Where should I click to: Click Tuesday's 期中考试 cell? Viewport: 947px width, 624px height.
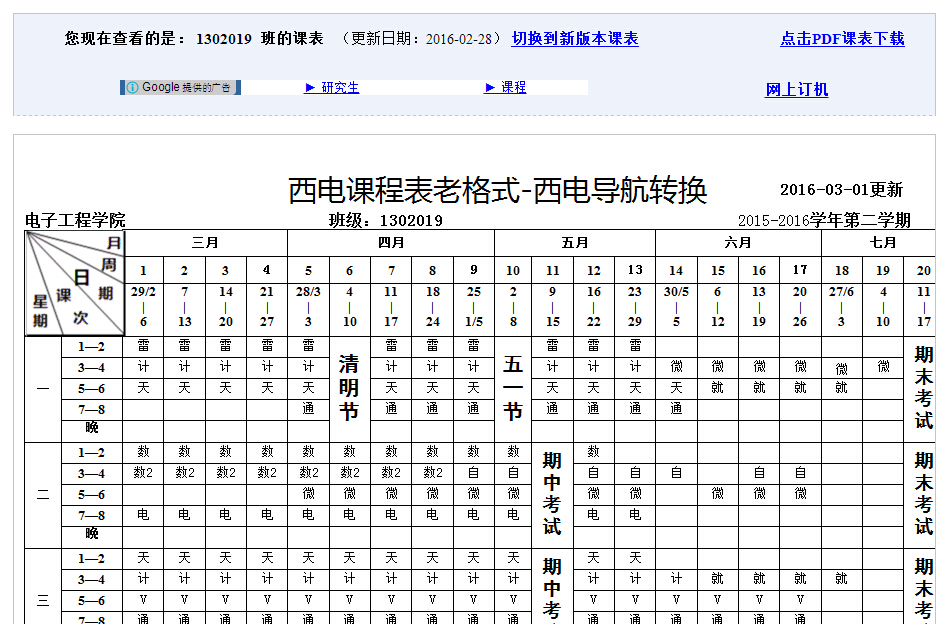[x=552, y=493]
